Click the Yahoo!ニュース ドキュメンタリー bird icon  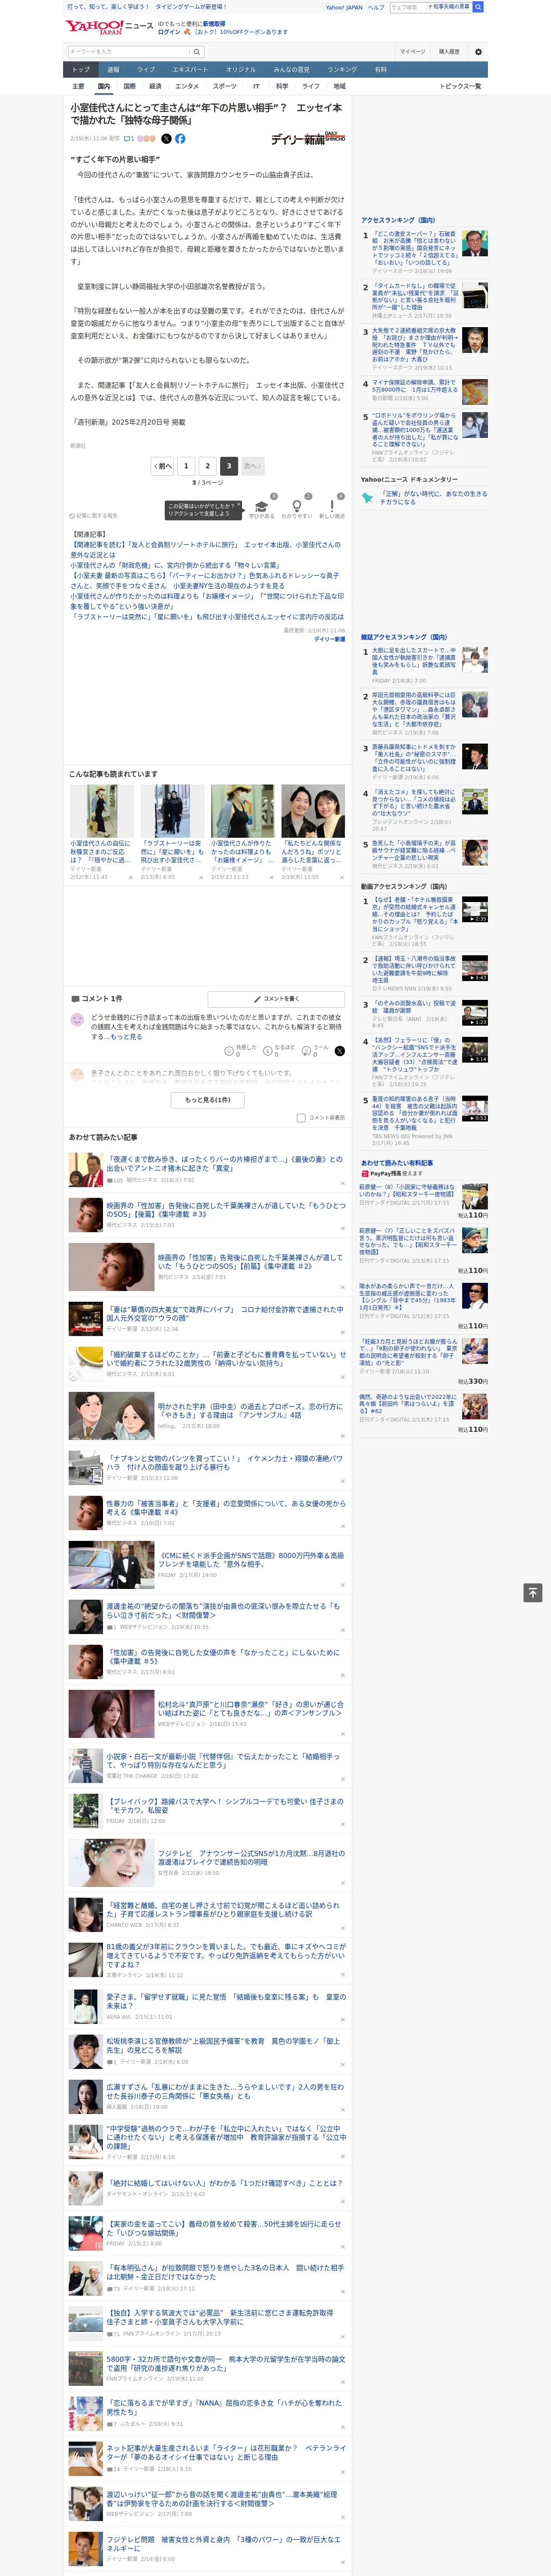[x=367, y=497]
